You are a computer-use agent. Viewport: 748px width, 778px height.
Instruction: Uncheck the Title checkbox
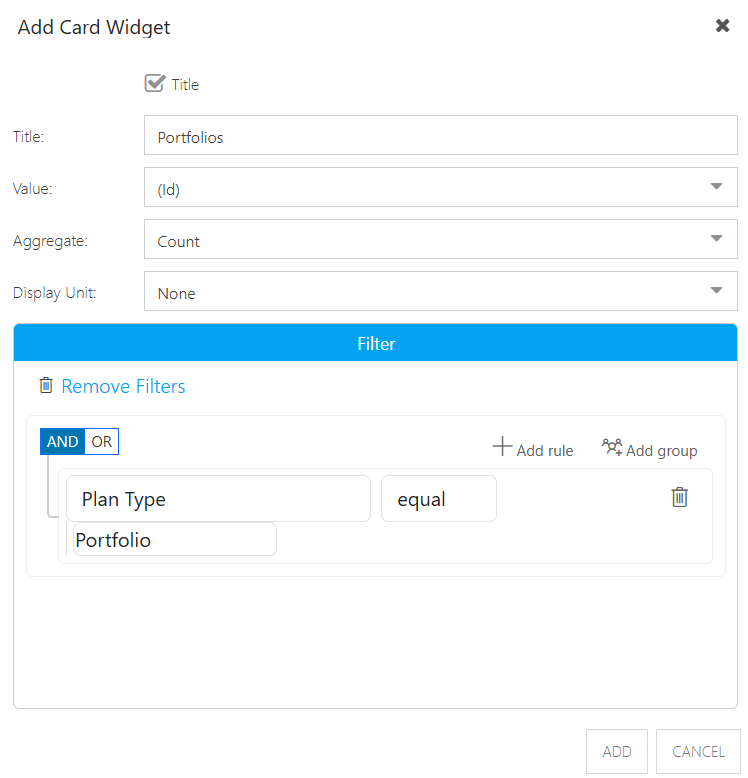155,83
